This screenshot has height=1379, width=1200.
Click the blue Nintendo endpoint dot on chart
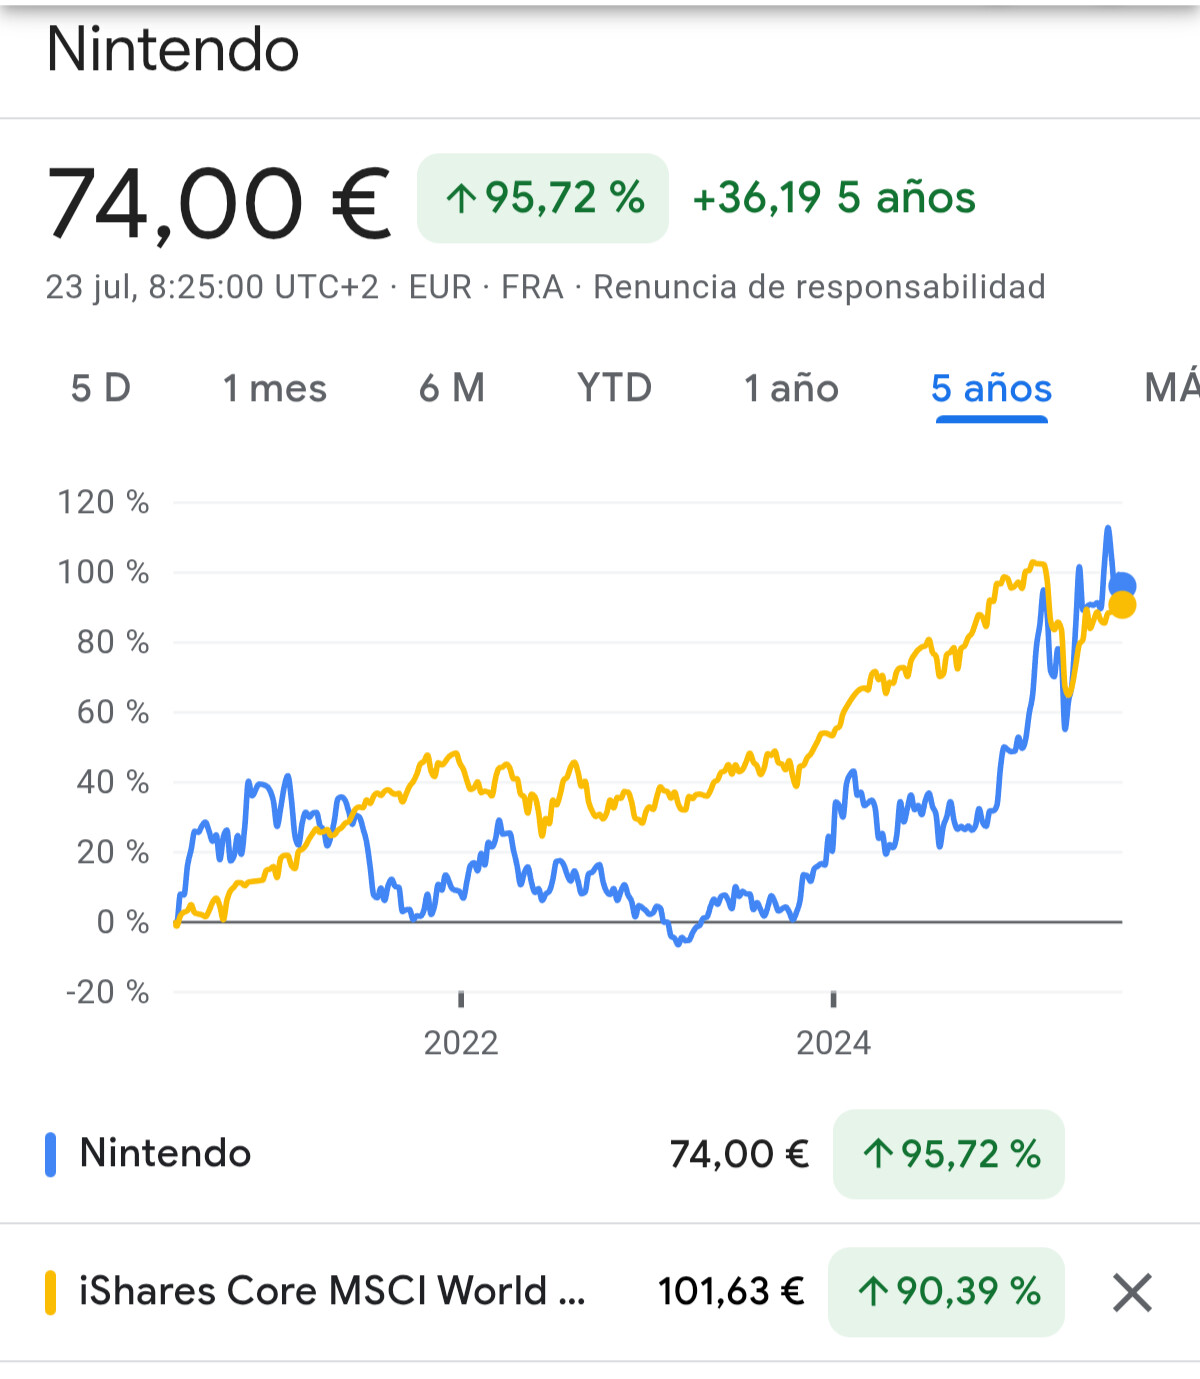coord(1123,586)
